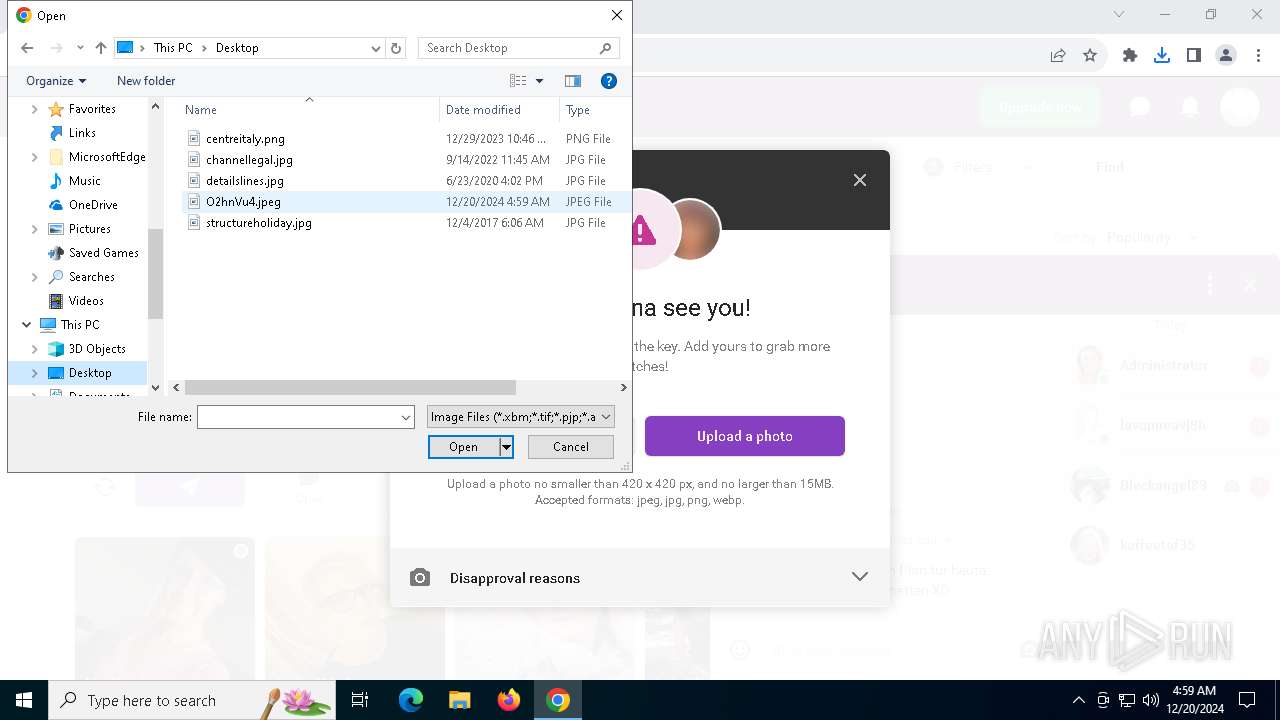1280x720 pixels.
Task: Open Music folder in tree
Action: pos(84,181)
